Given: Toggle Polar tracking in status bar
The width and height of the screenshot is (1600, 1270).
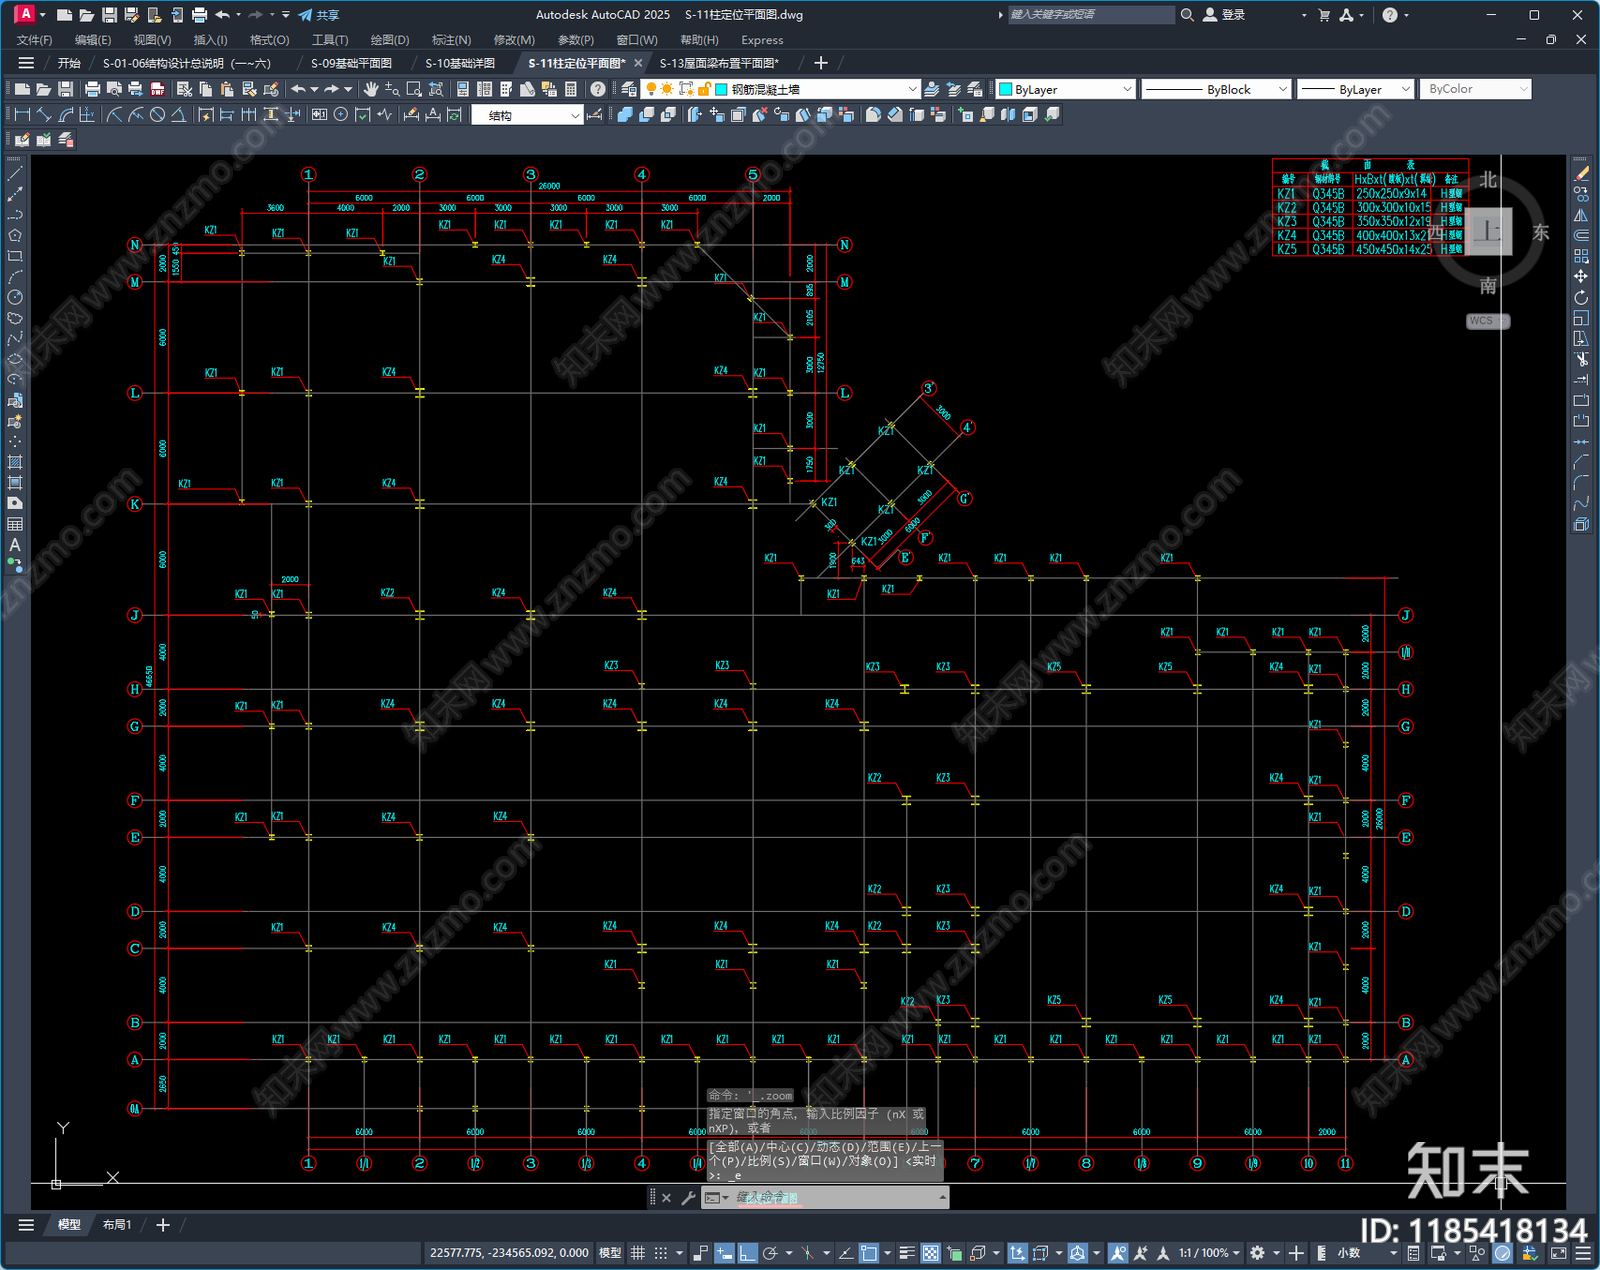Looking at the screenshot, I should [771, 1253].
